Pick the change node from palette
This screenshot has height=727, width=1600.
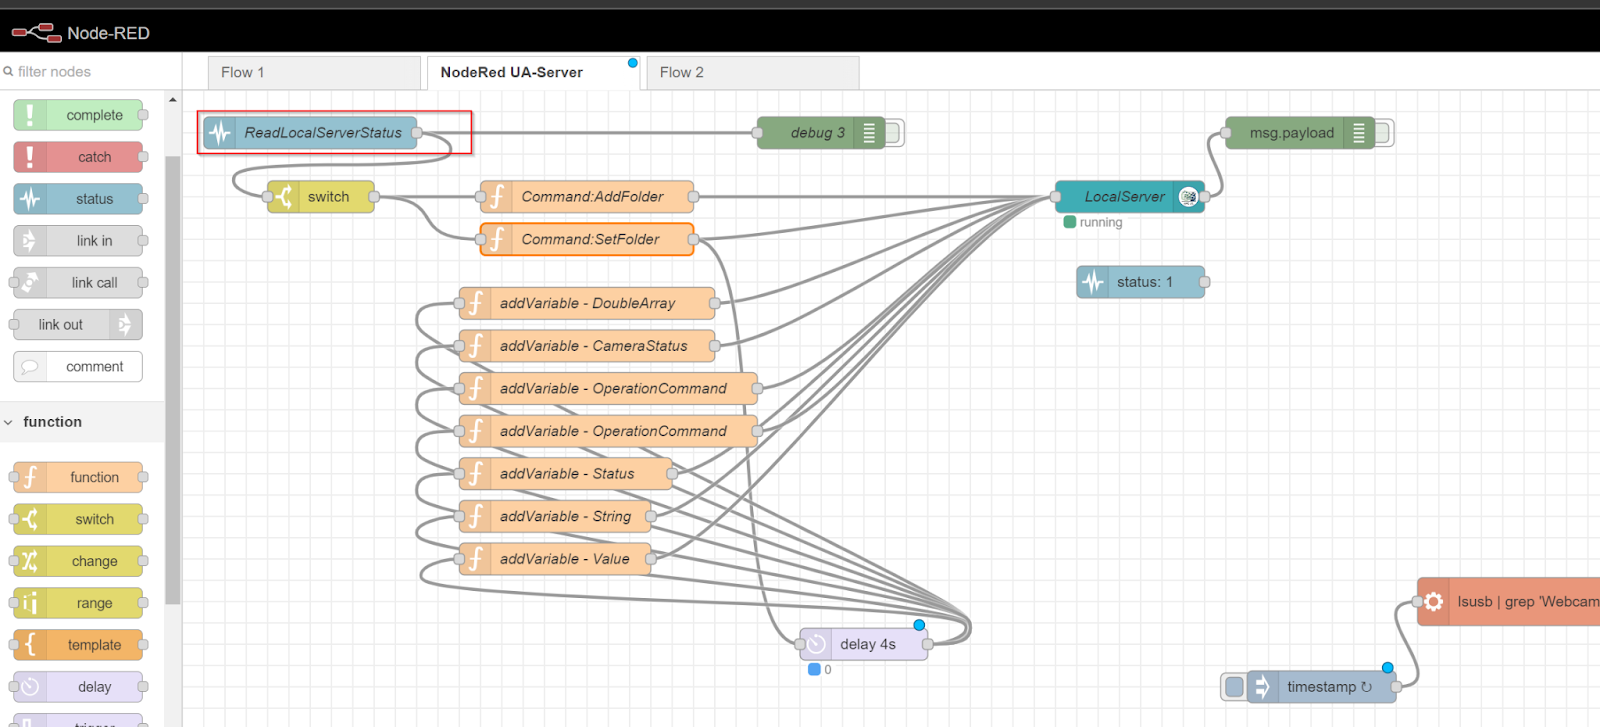point(78,561)
